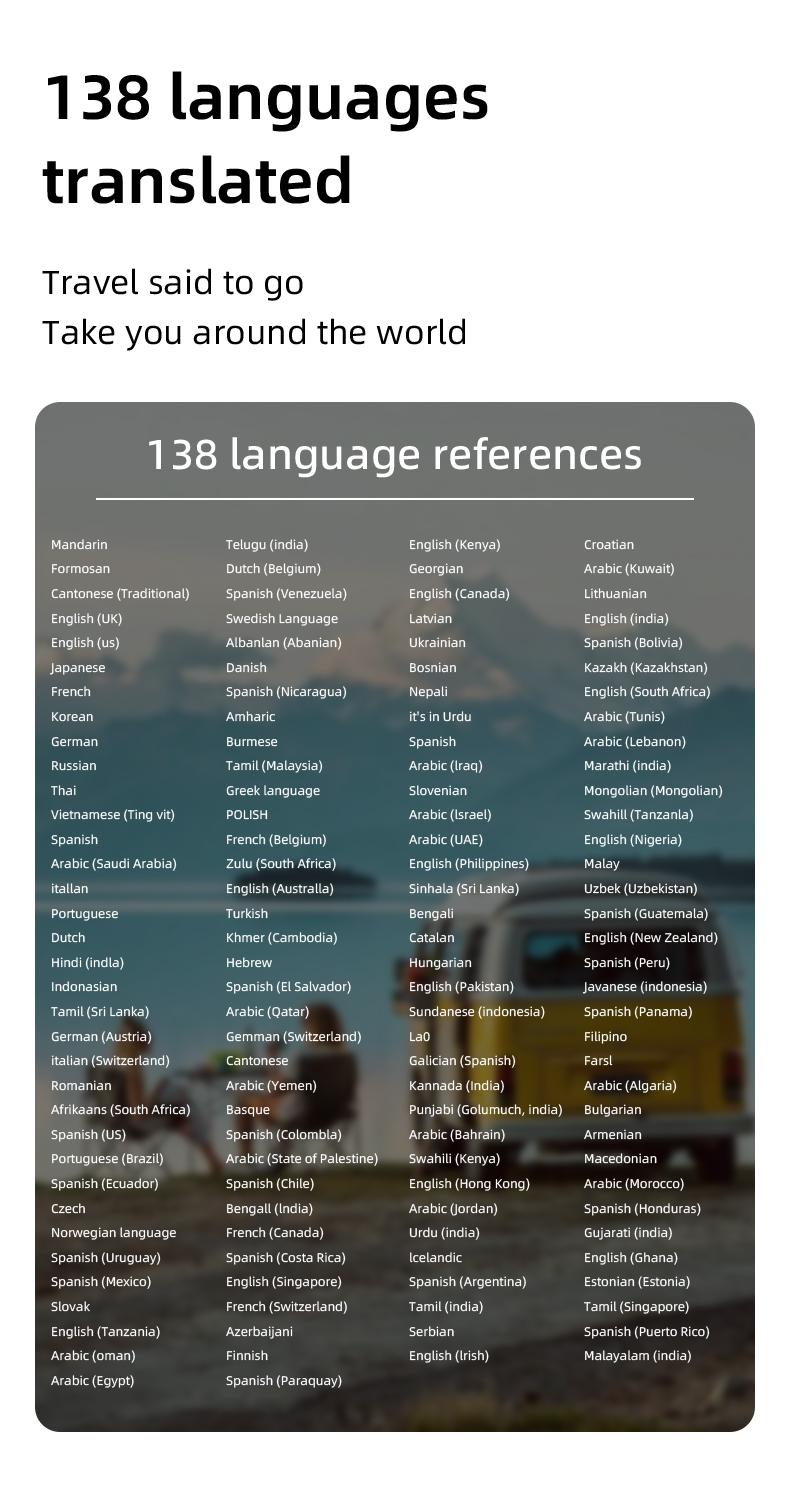
Task: Click the "138 language references" heading
Action: pos(394,454)
